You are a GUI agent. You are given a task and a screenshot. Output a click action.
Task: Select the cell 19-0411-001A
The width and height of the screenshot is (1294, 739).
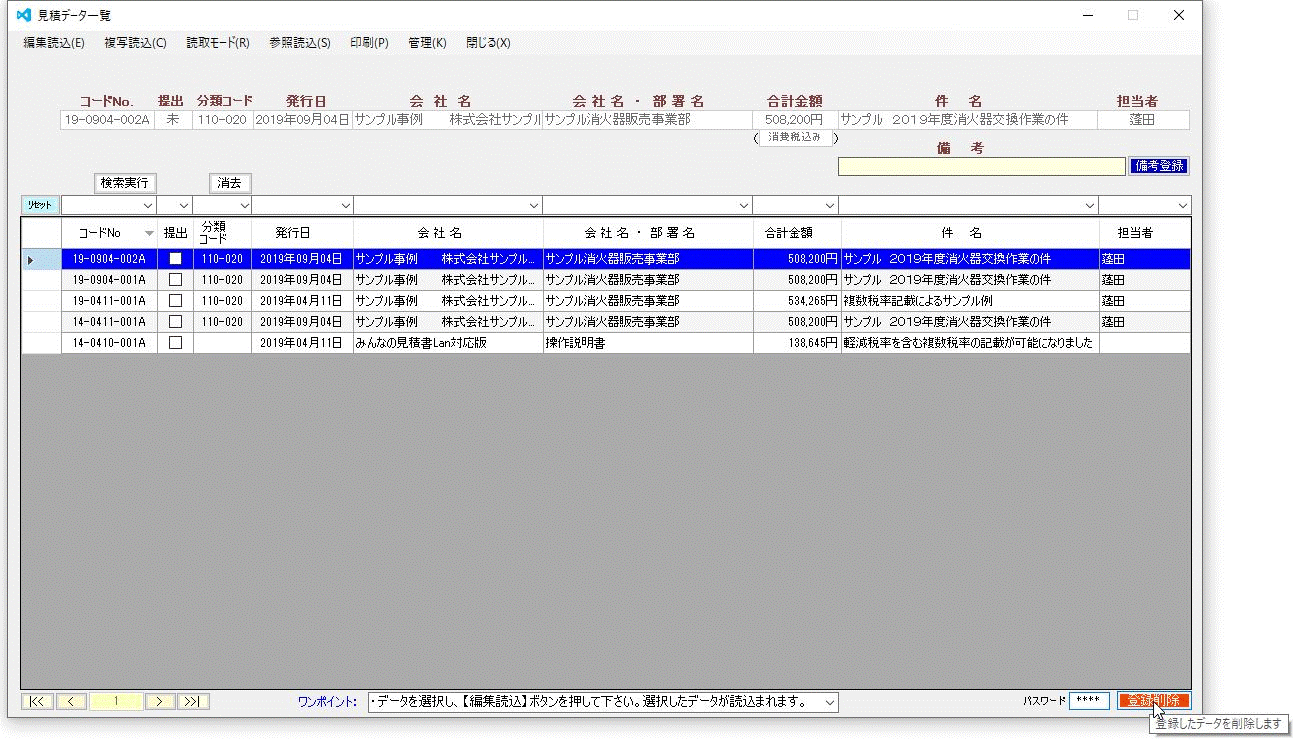109,301
